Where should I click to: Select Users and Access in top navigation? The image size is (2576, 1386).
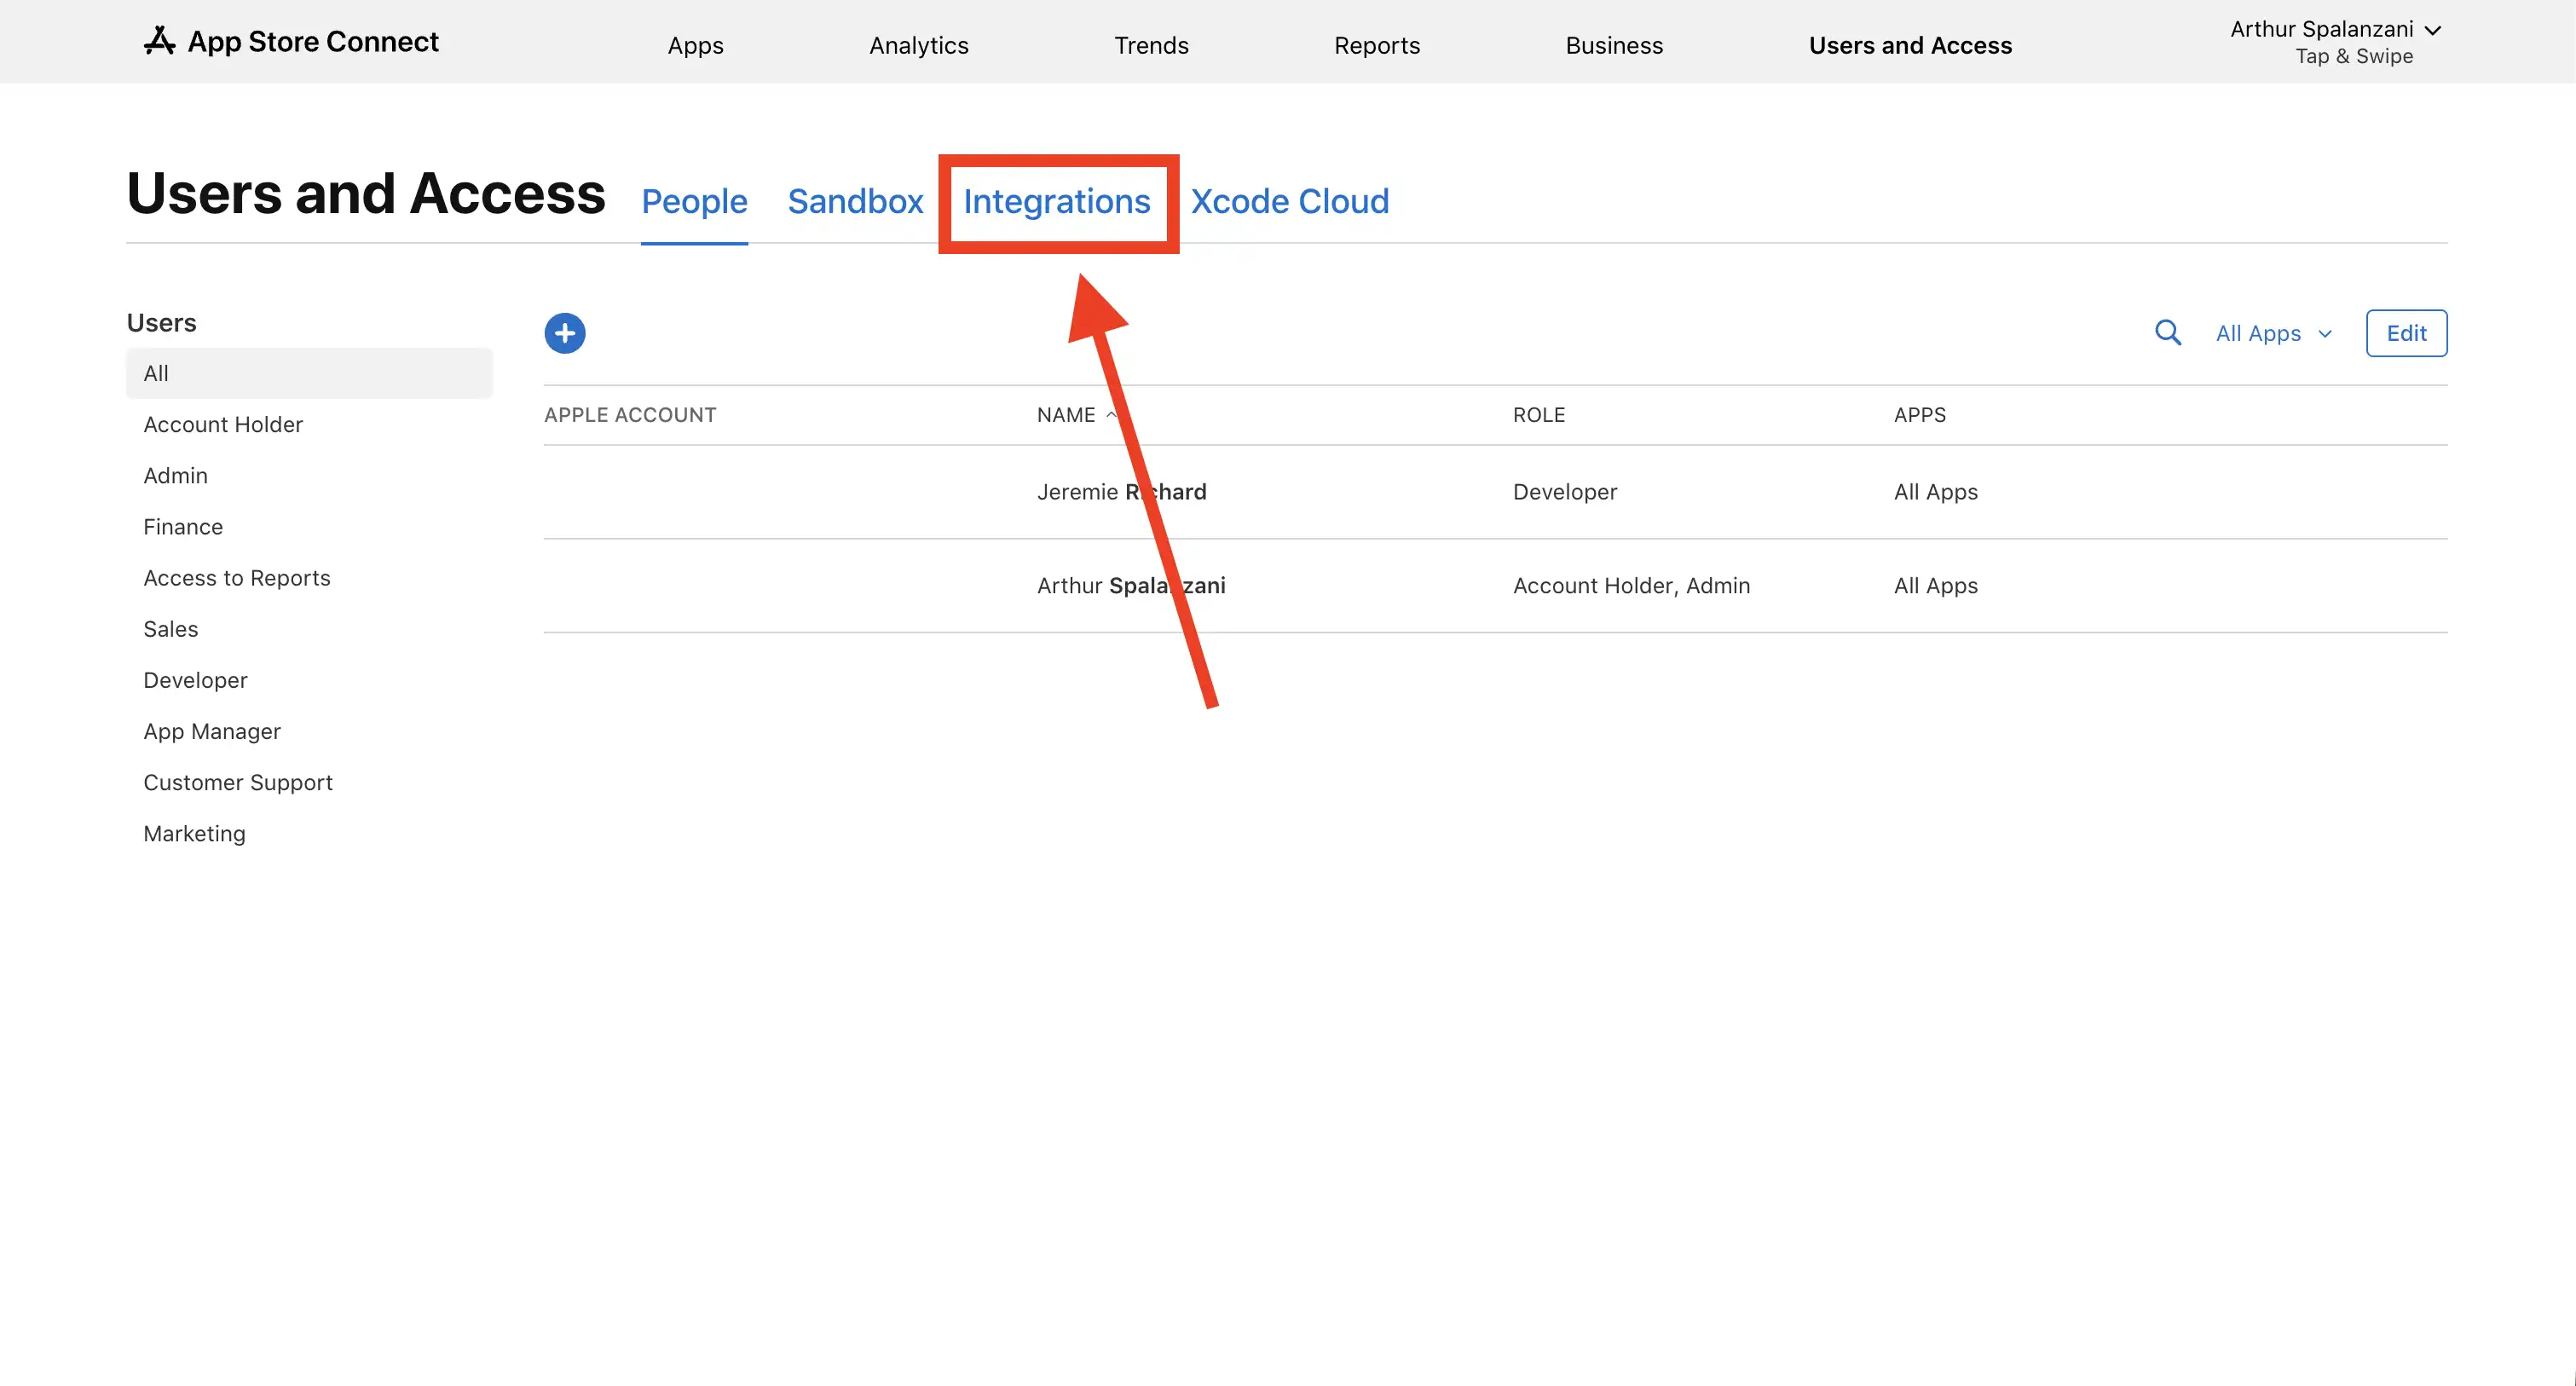click(1910, 45)
